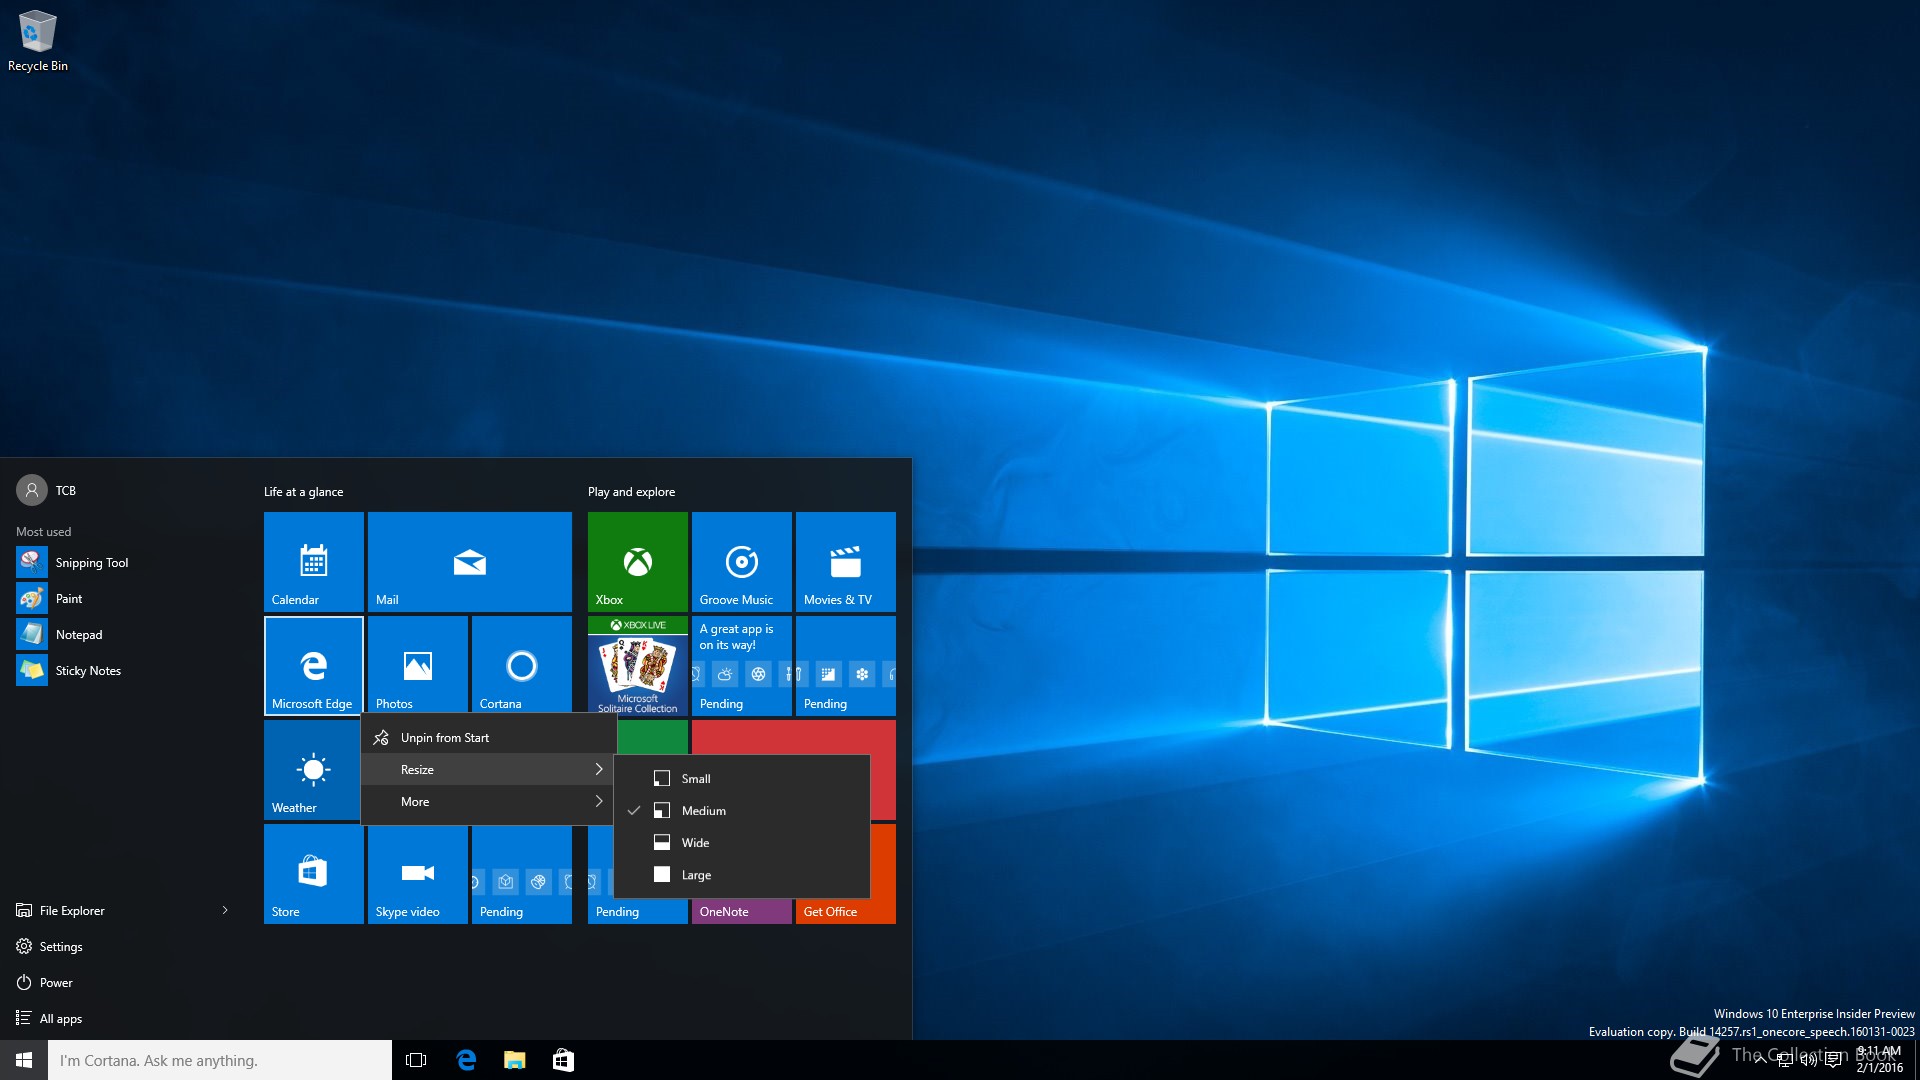Open the Groove Music tile
This screenshot has height=1080, width=1920.
point(741,561)
